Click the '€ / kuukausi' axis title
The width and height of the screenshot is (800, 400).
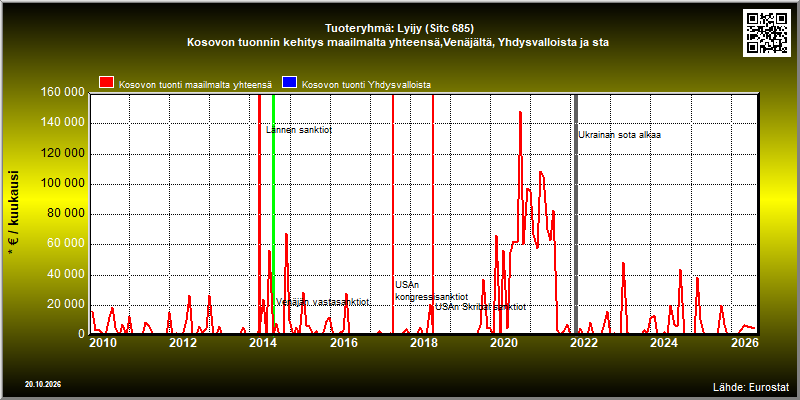coord(14,214)
